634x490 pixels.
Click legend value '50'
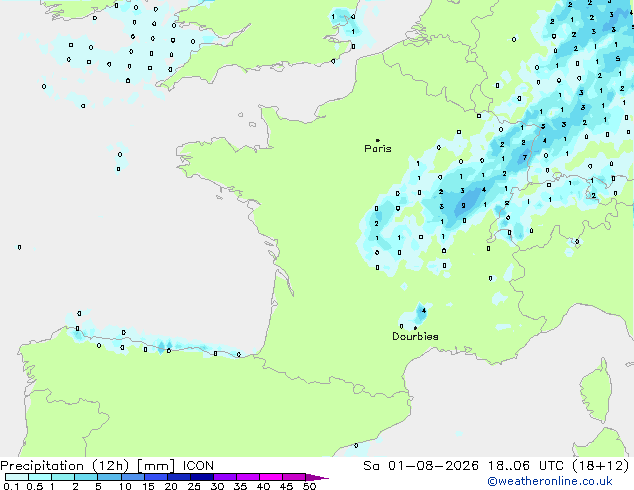(309, 486)
